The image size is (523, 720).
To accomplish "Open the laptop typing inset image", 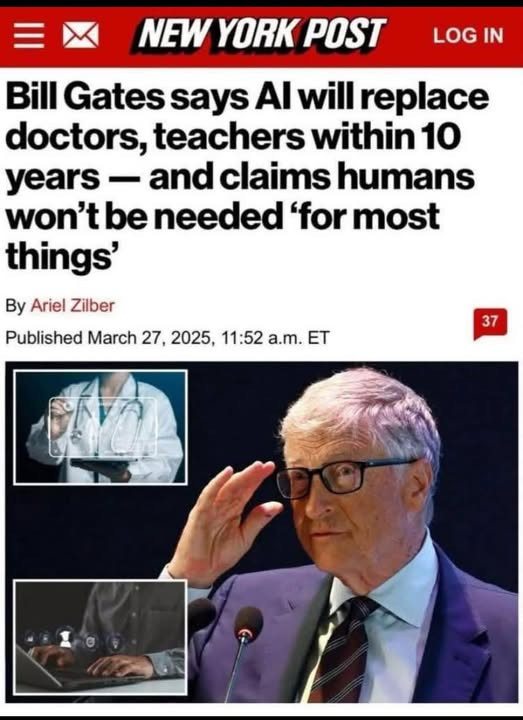I will tap(100, 637).
